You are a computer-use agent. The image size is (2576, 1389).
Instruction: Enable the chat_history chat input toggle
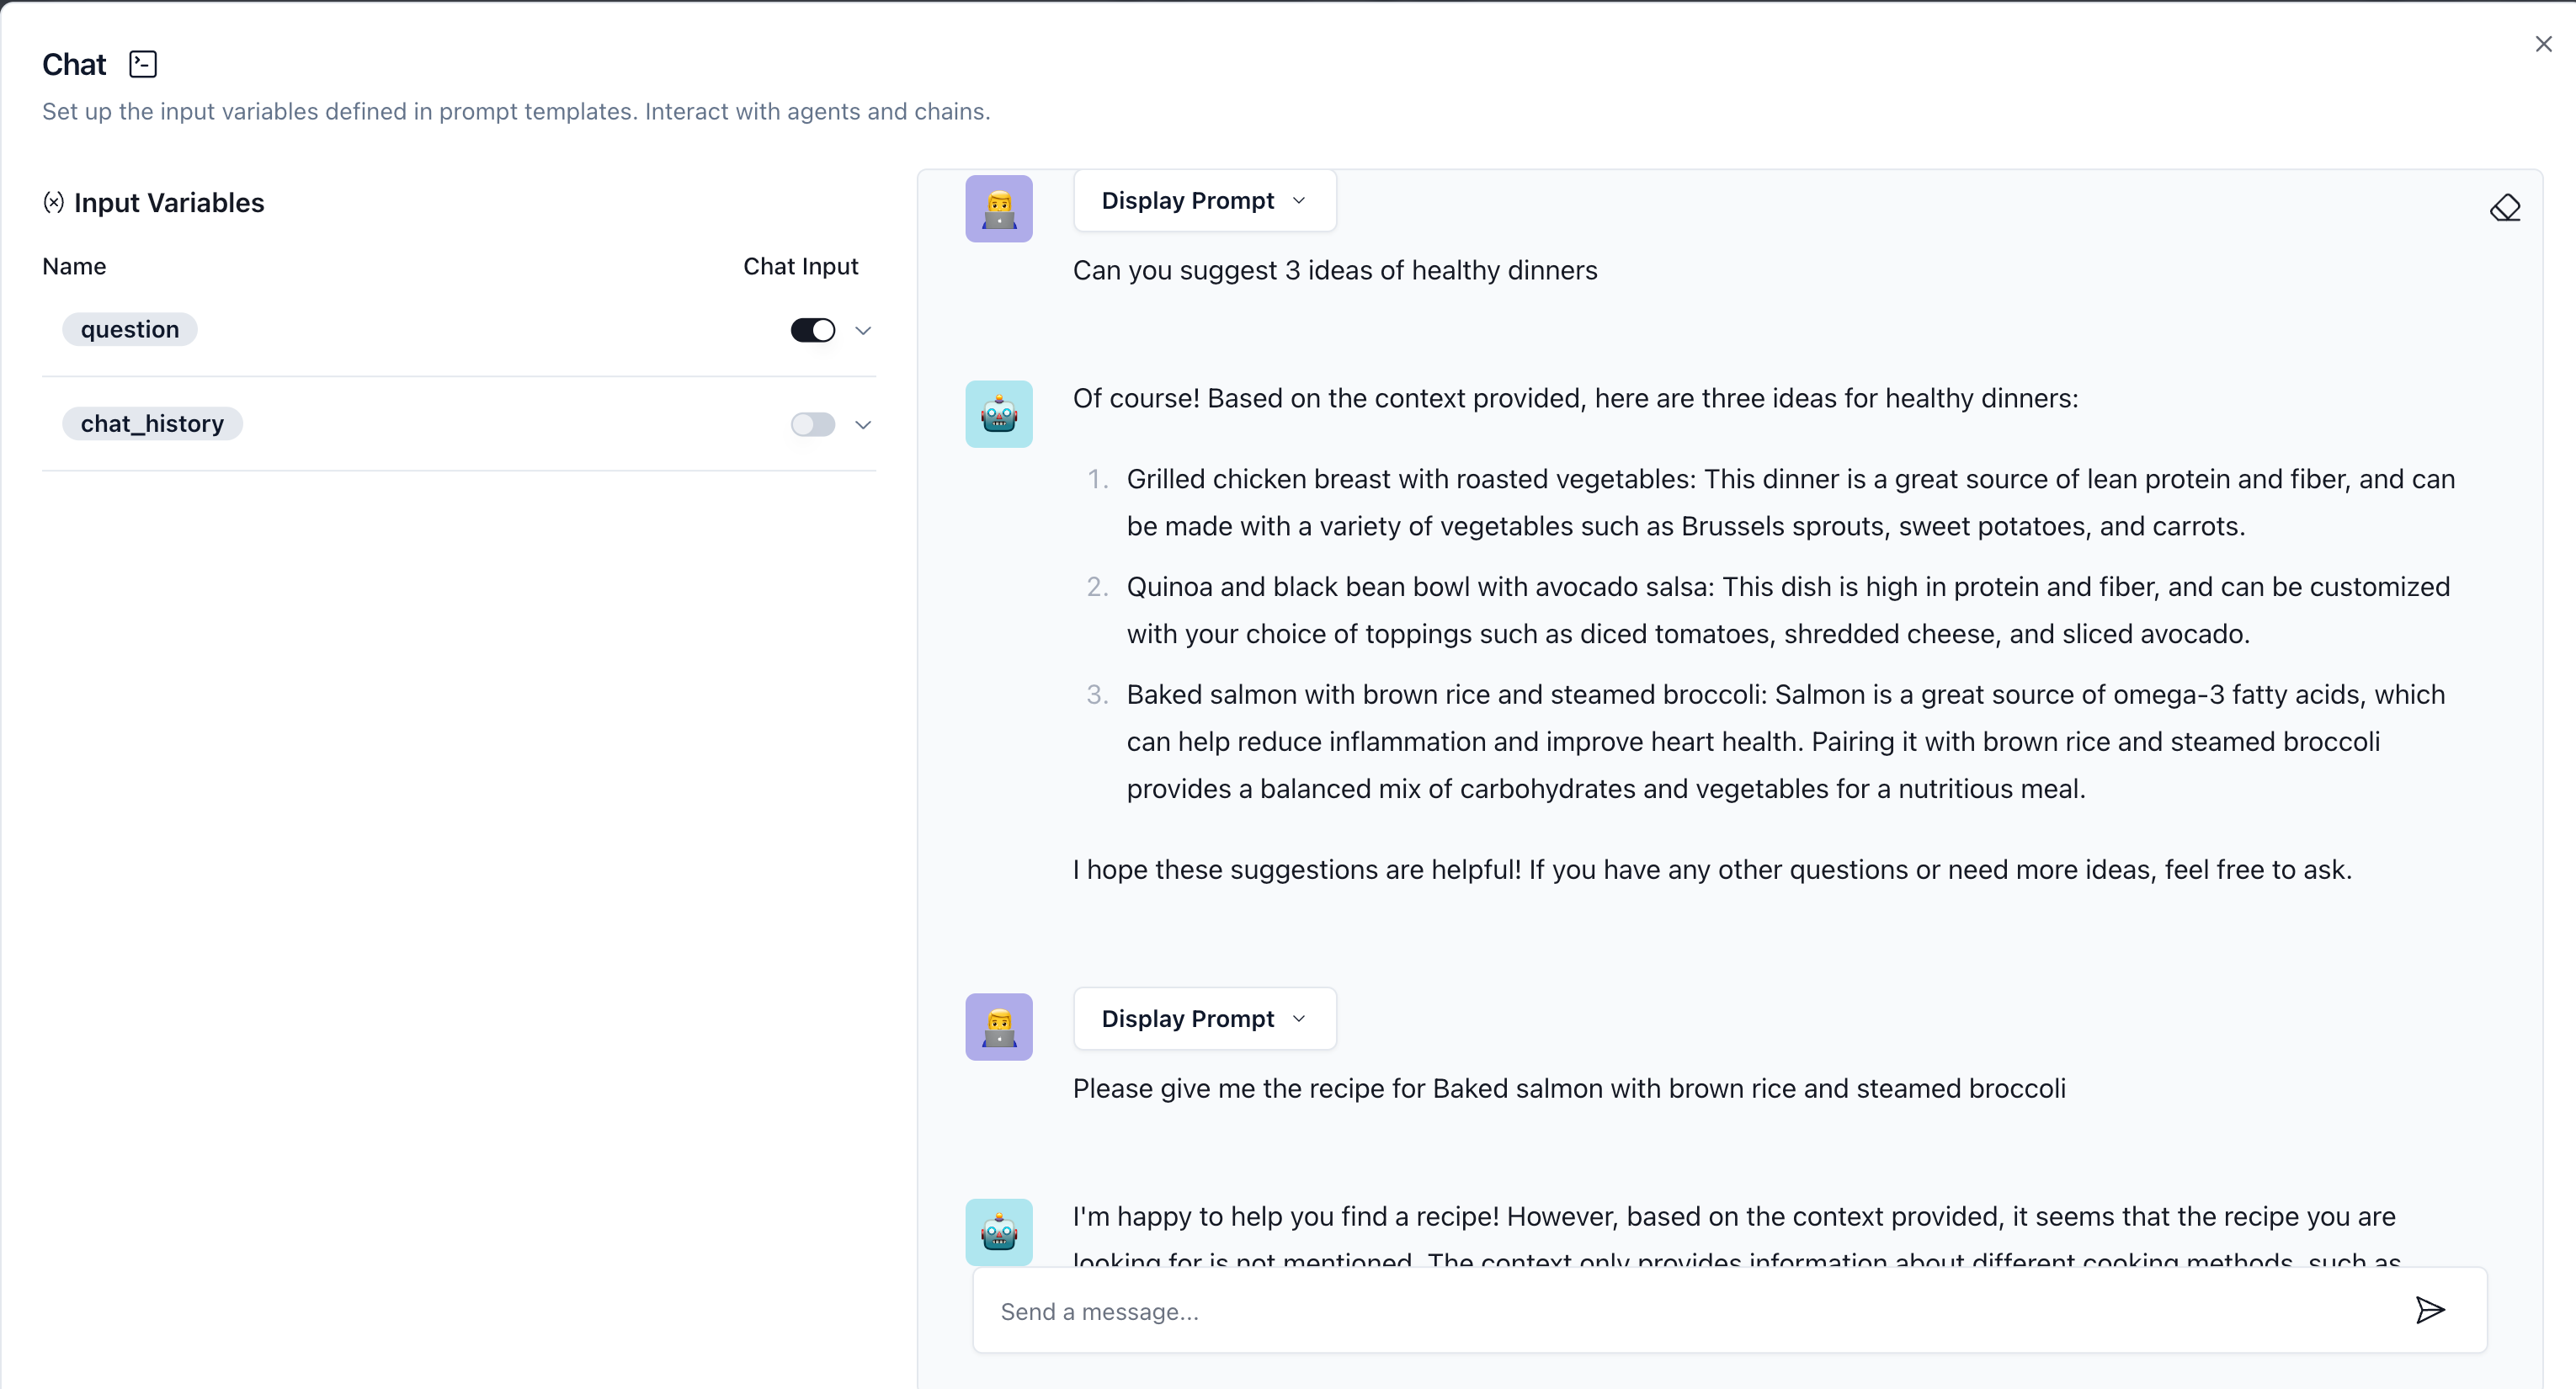(812, 424)
